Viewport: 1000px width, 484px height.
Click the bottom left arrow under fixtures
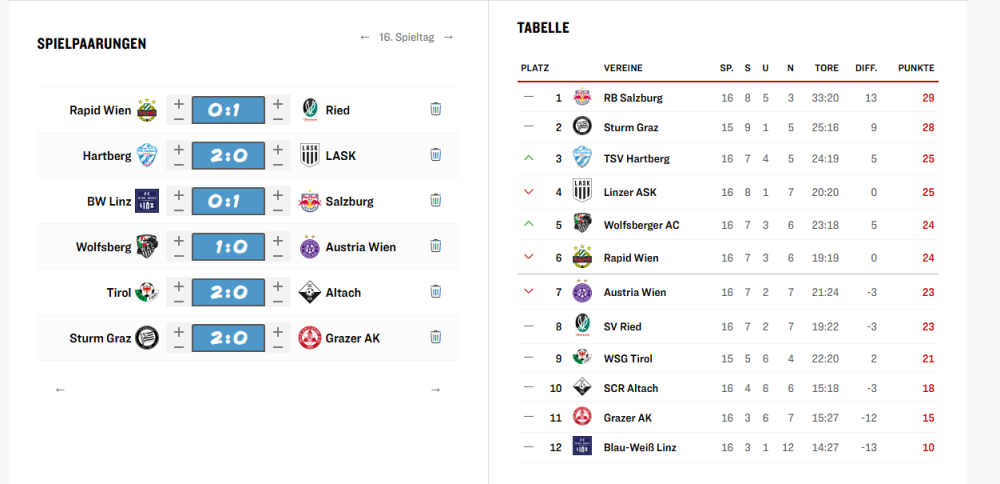click(60, 390)
